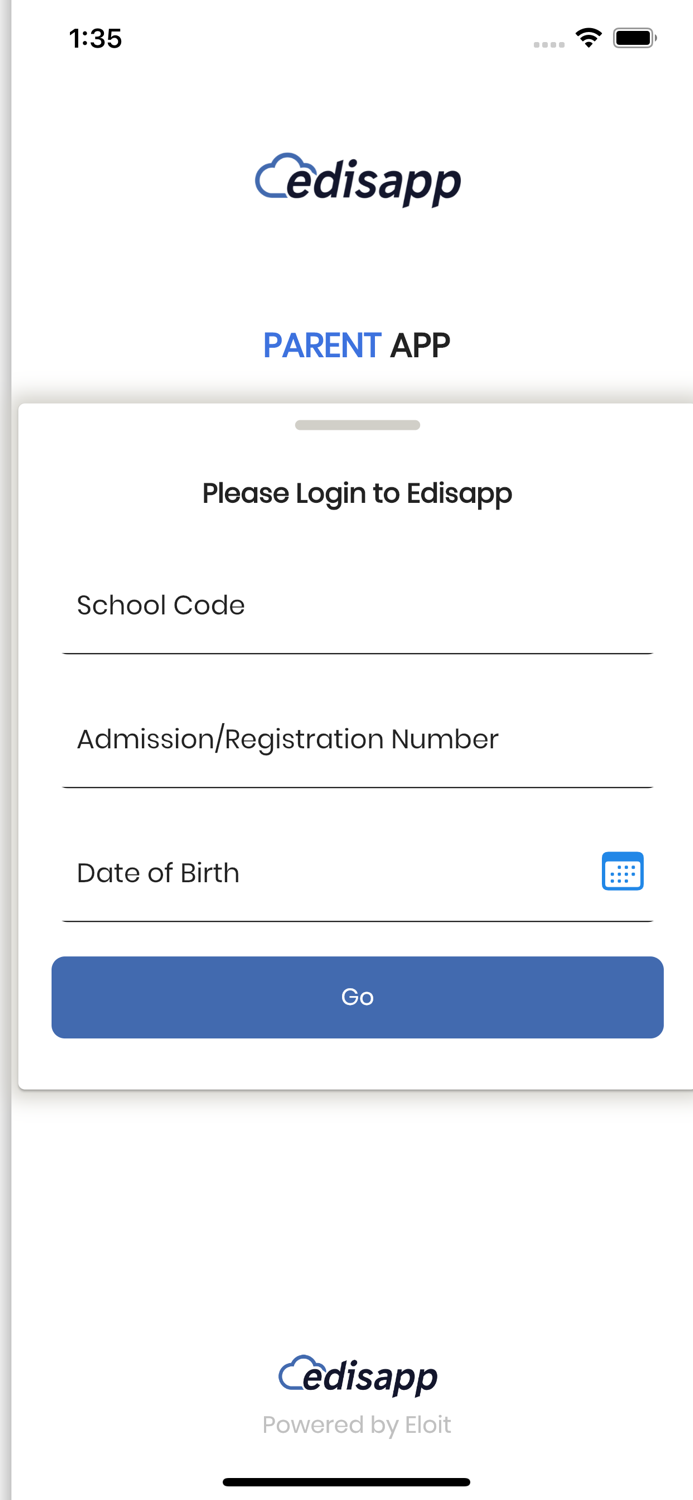Click the Admission/Registration Number field

357,739
